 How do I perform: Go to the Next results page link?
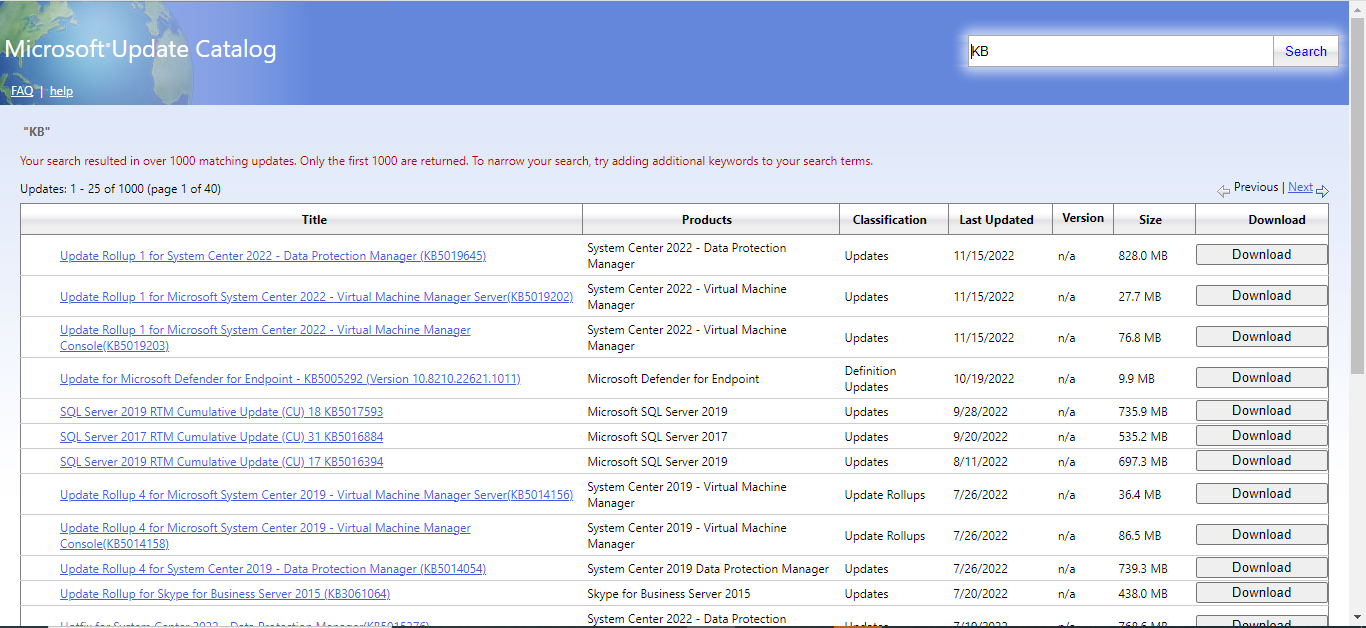(1300, 187)
